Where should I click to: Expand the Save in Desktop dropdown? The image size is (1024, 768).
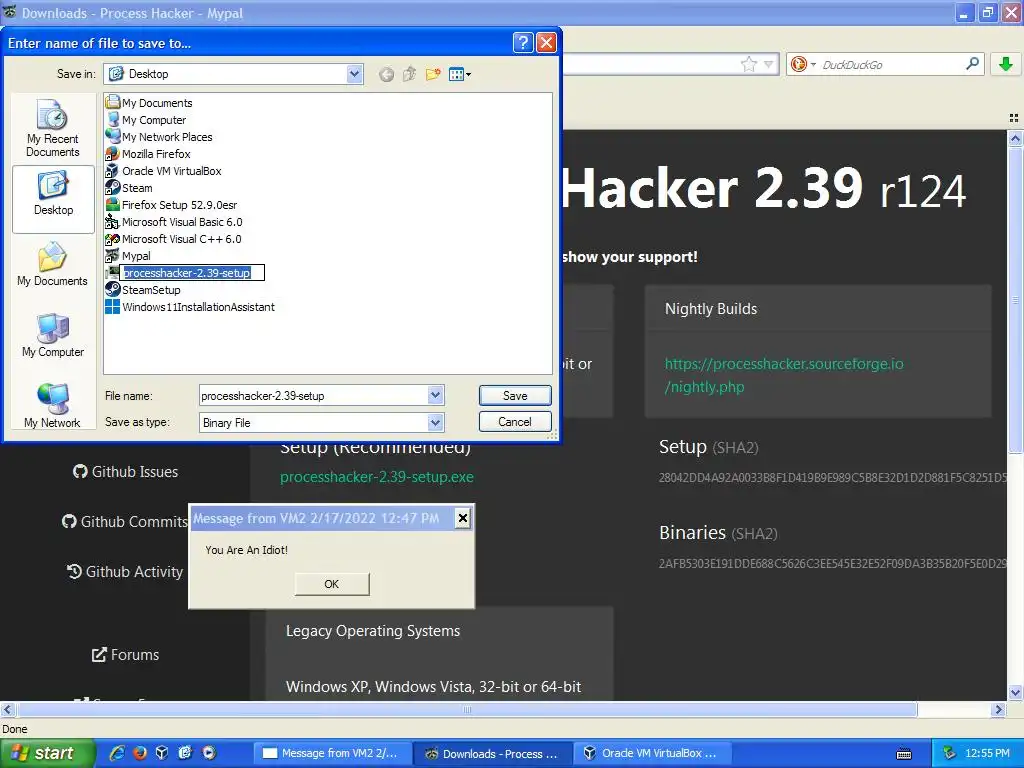click(355, 74)
